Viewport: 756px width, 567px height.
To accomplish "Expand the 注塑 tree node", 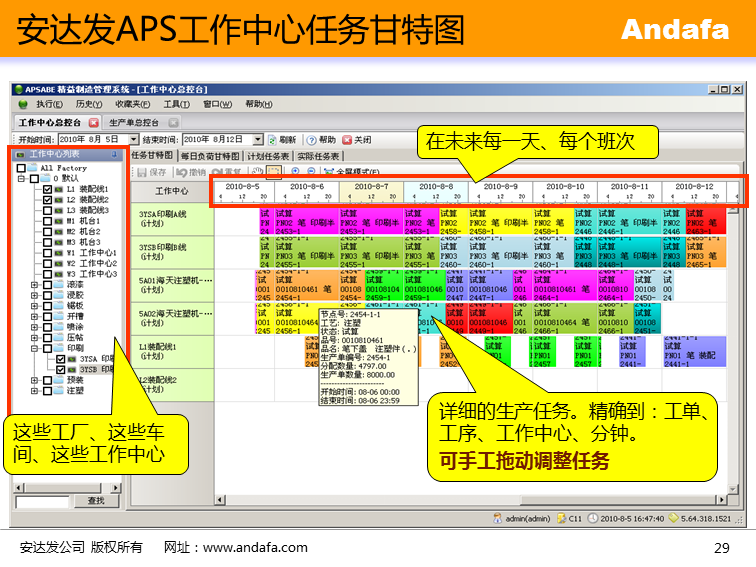I will tap(35, 390).
